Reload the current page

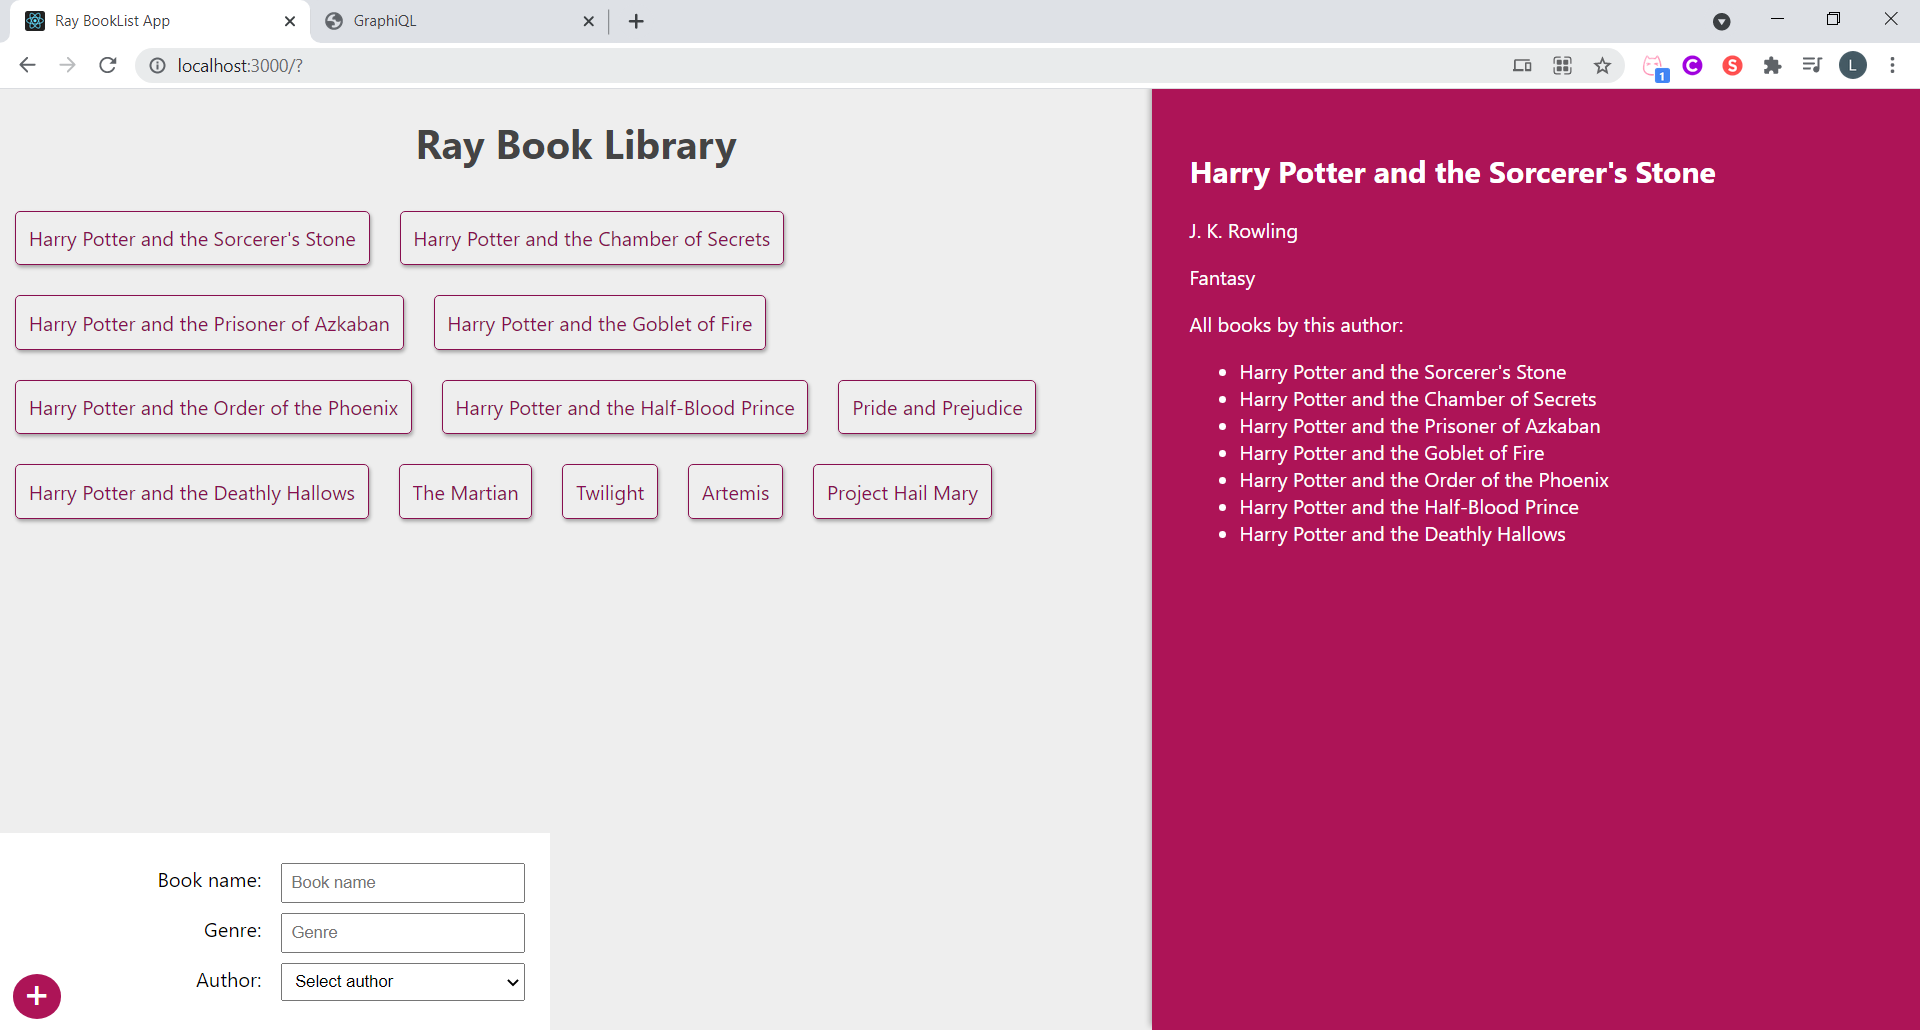click(107, 65)
